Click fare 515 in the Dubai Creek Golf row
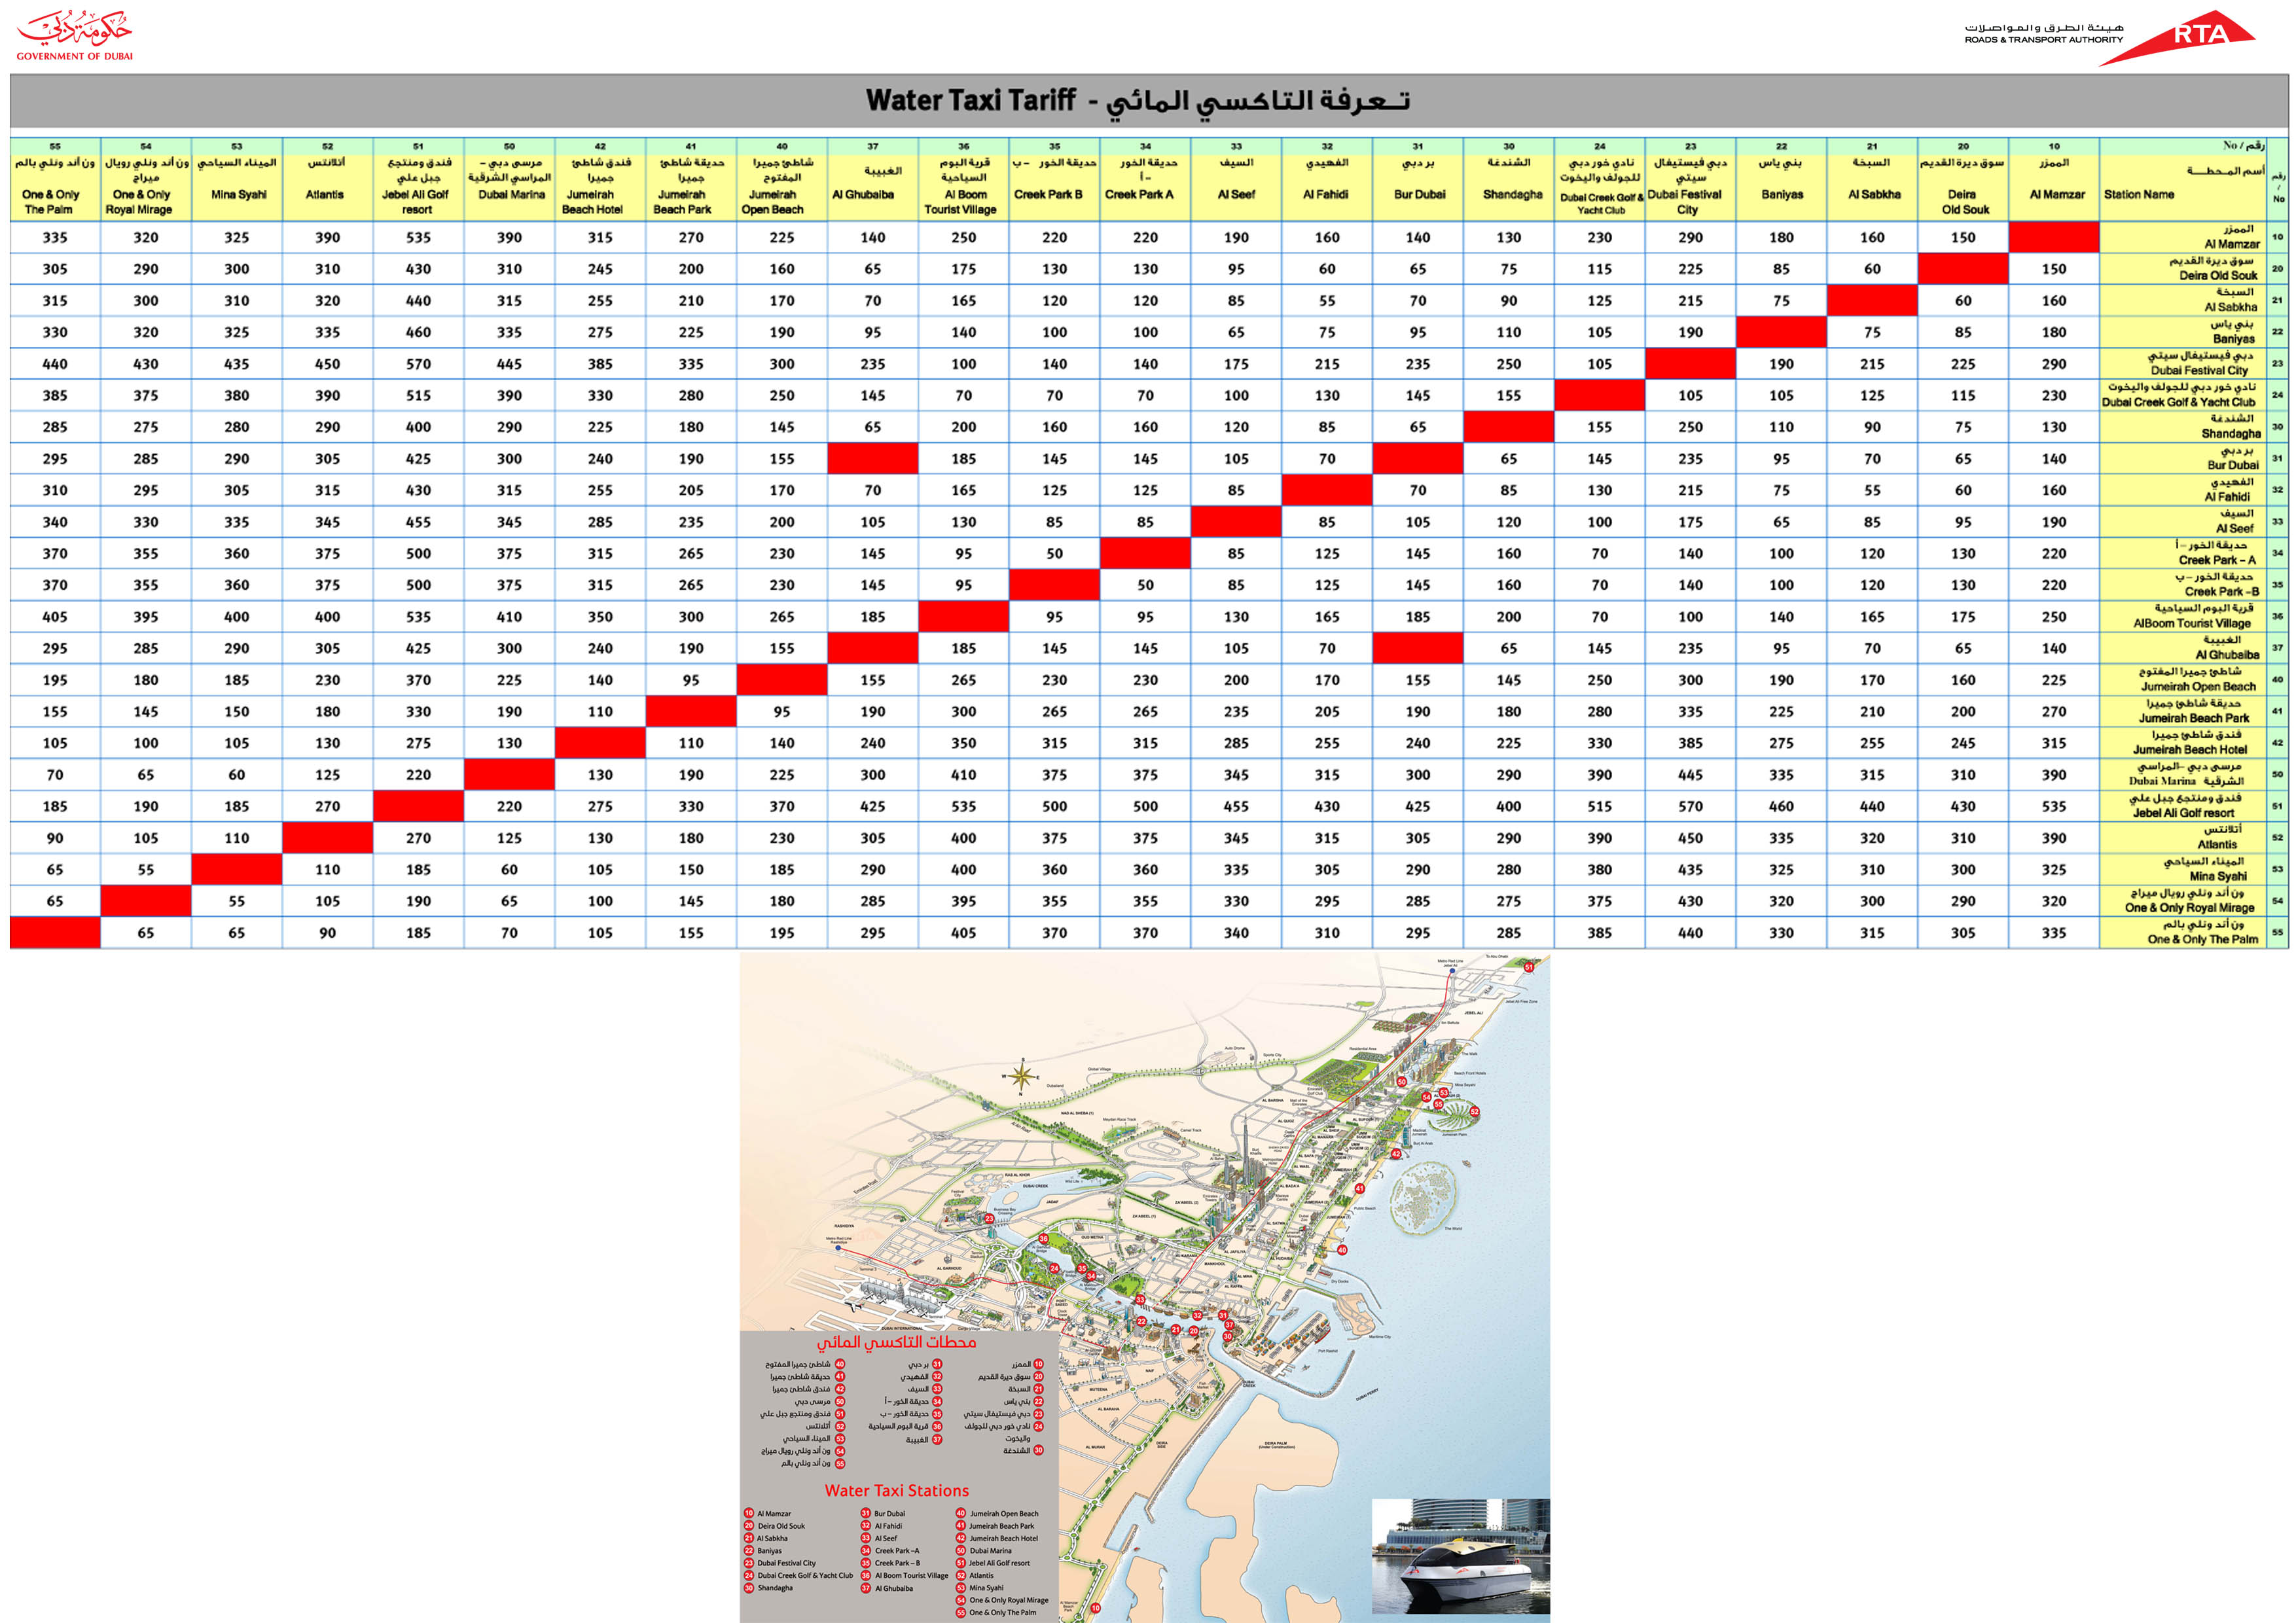Screen dimensions: 2296x1623 tap(418, 396)
